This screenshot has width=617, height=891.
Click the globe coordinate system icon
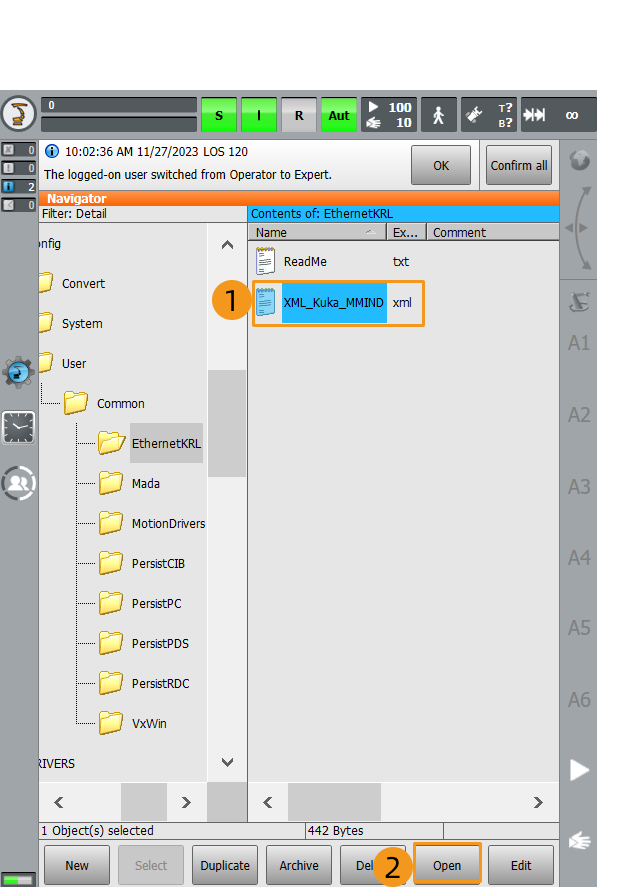(x=580, y=160)
